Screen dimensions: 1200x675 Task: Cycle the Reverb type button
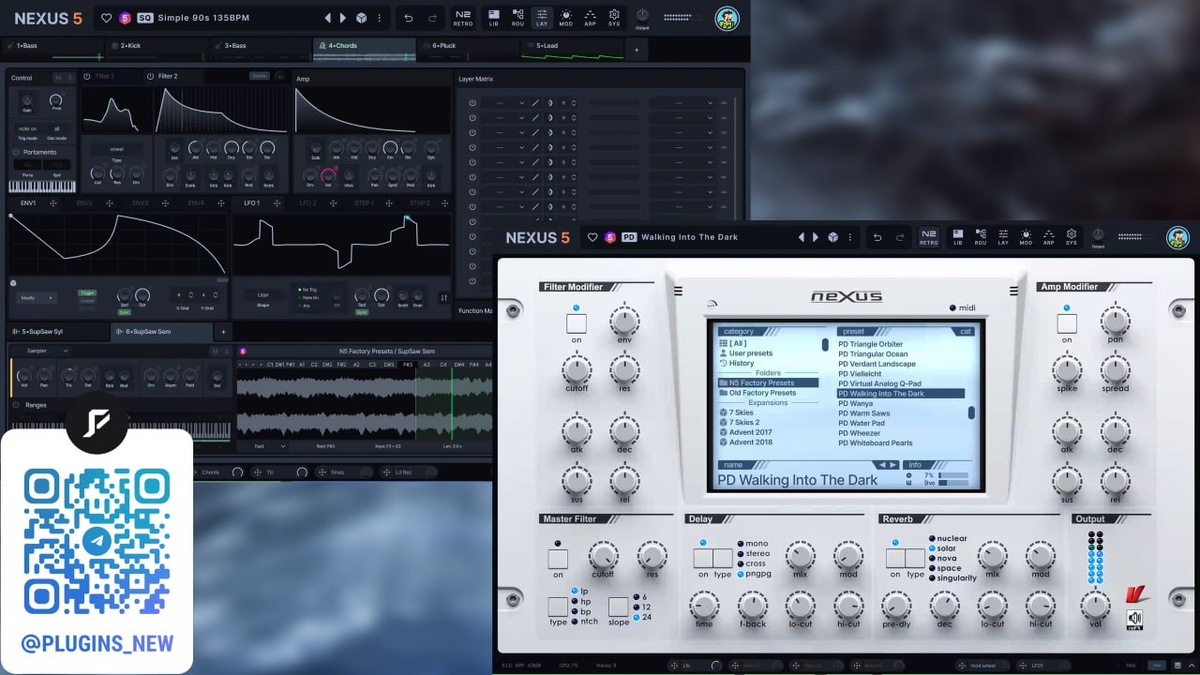pyautogui.click(x=914, y=558)
